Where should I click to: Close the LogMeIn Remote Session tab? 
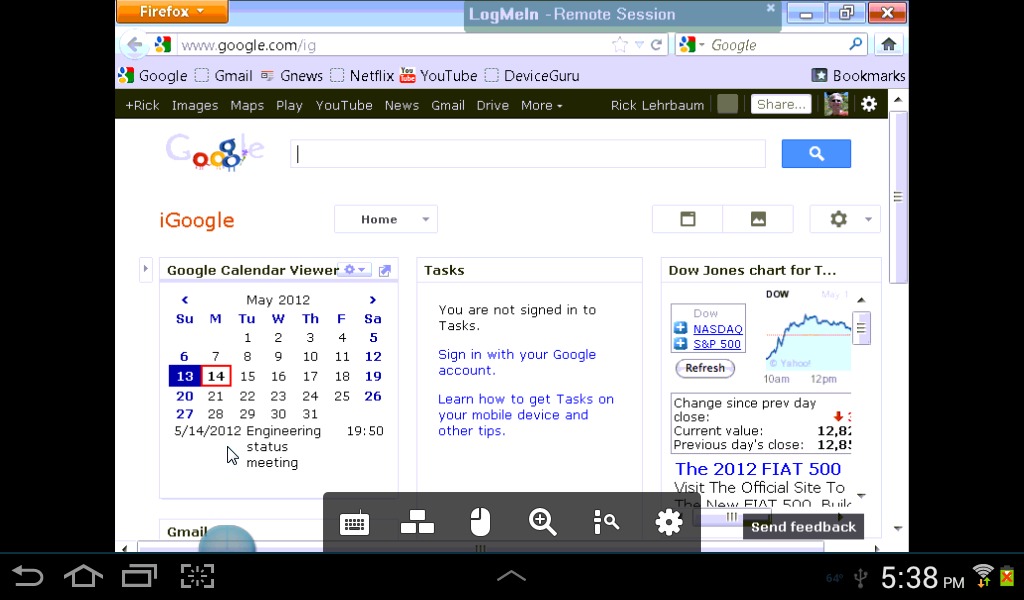click(771, 8)
